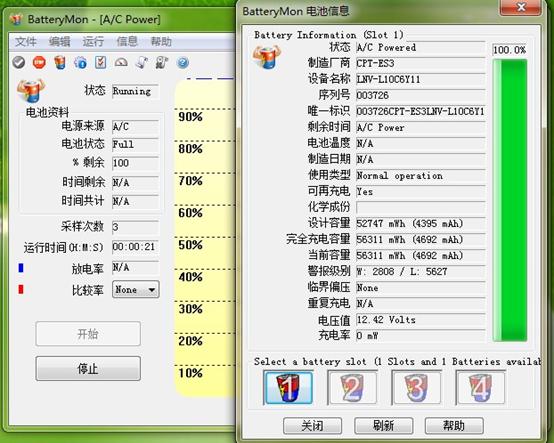Click the 状态 Running field
This screenshot has height=443, width=554.
pos(136,91)
